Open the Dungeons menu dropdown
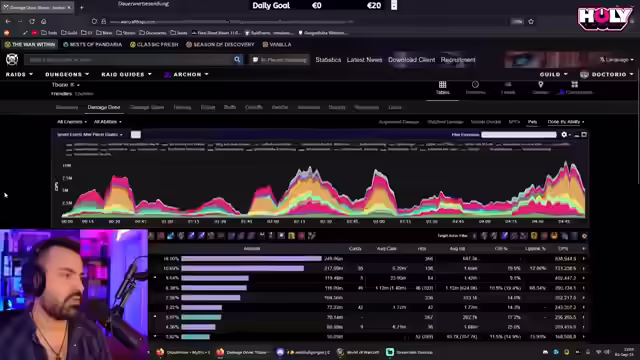 tap(67, 74)
